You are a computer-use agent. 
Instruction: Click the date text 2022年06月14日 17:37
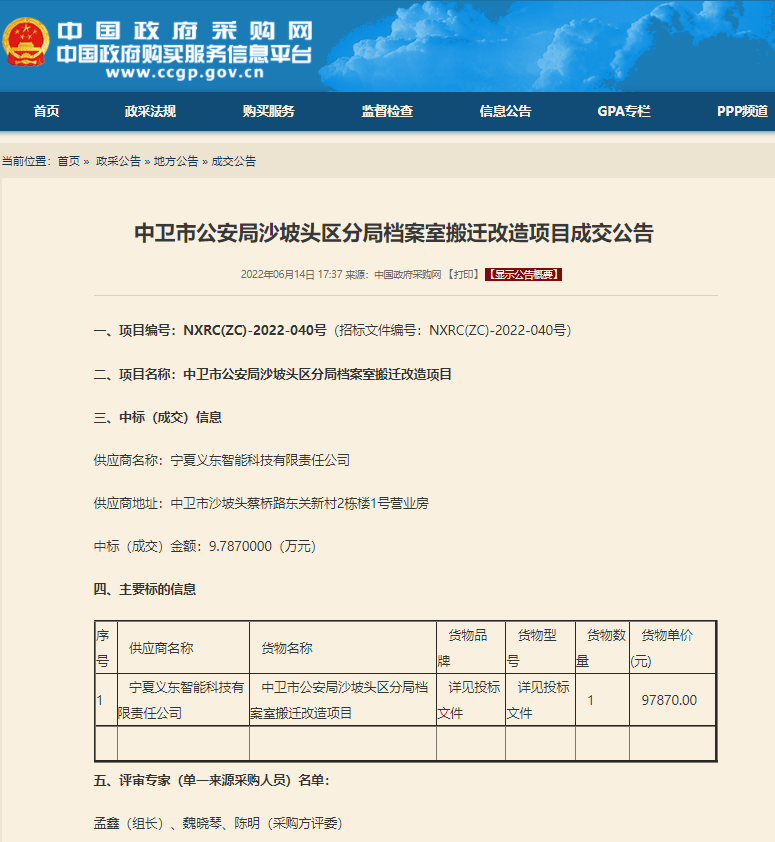pos(292,274)
